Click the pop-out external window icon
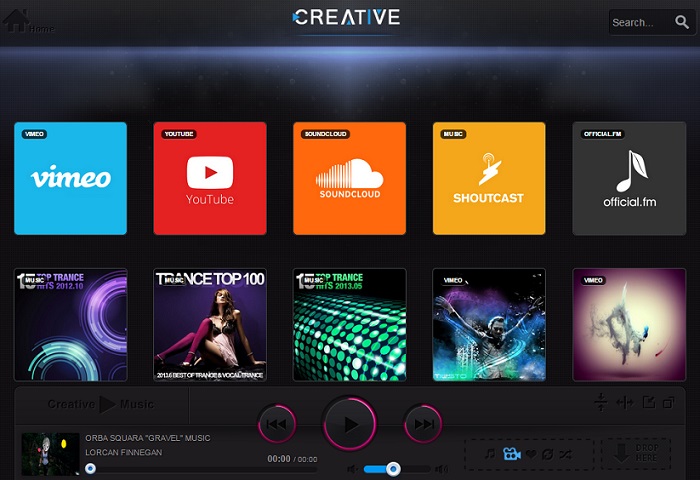Viewport: 700px width, 480px height. click(649, 402)
